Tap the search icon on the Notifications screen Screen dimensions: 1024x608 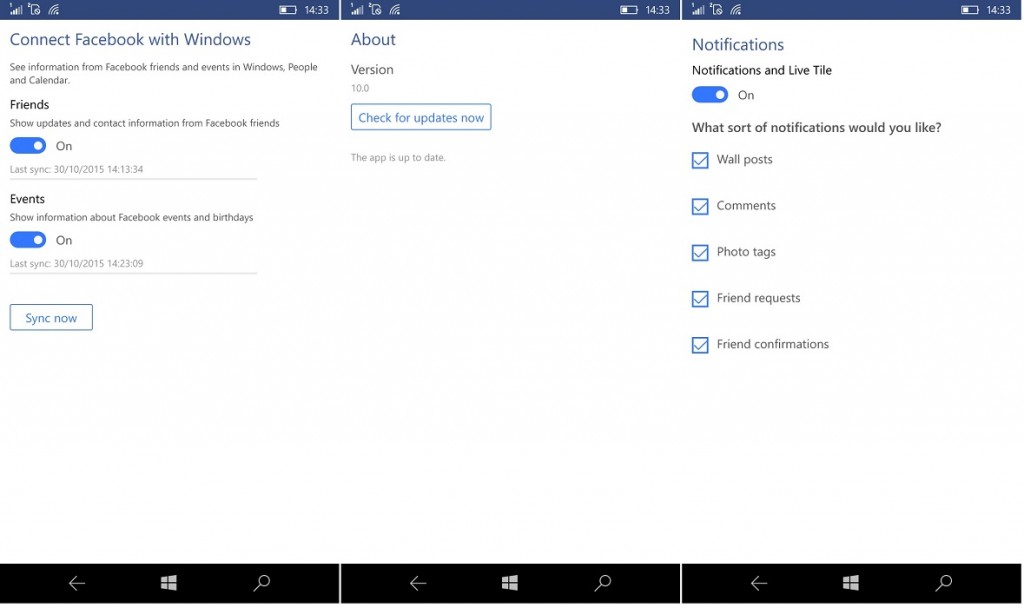pos(943,583)
